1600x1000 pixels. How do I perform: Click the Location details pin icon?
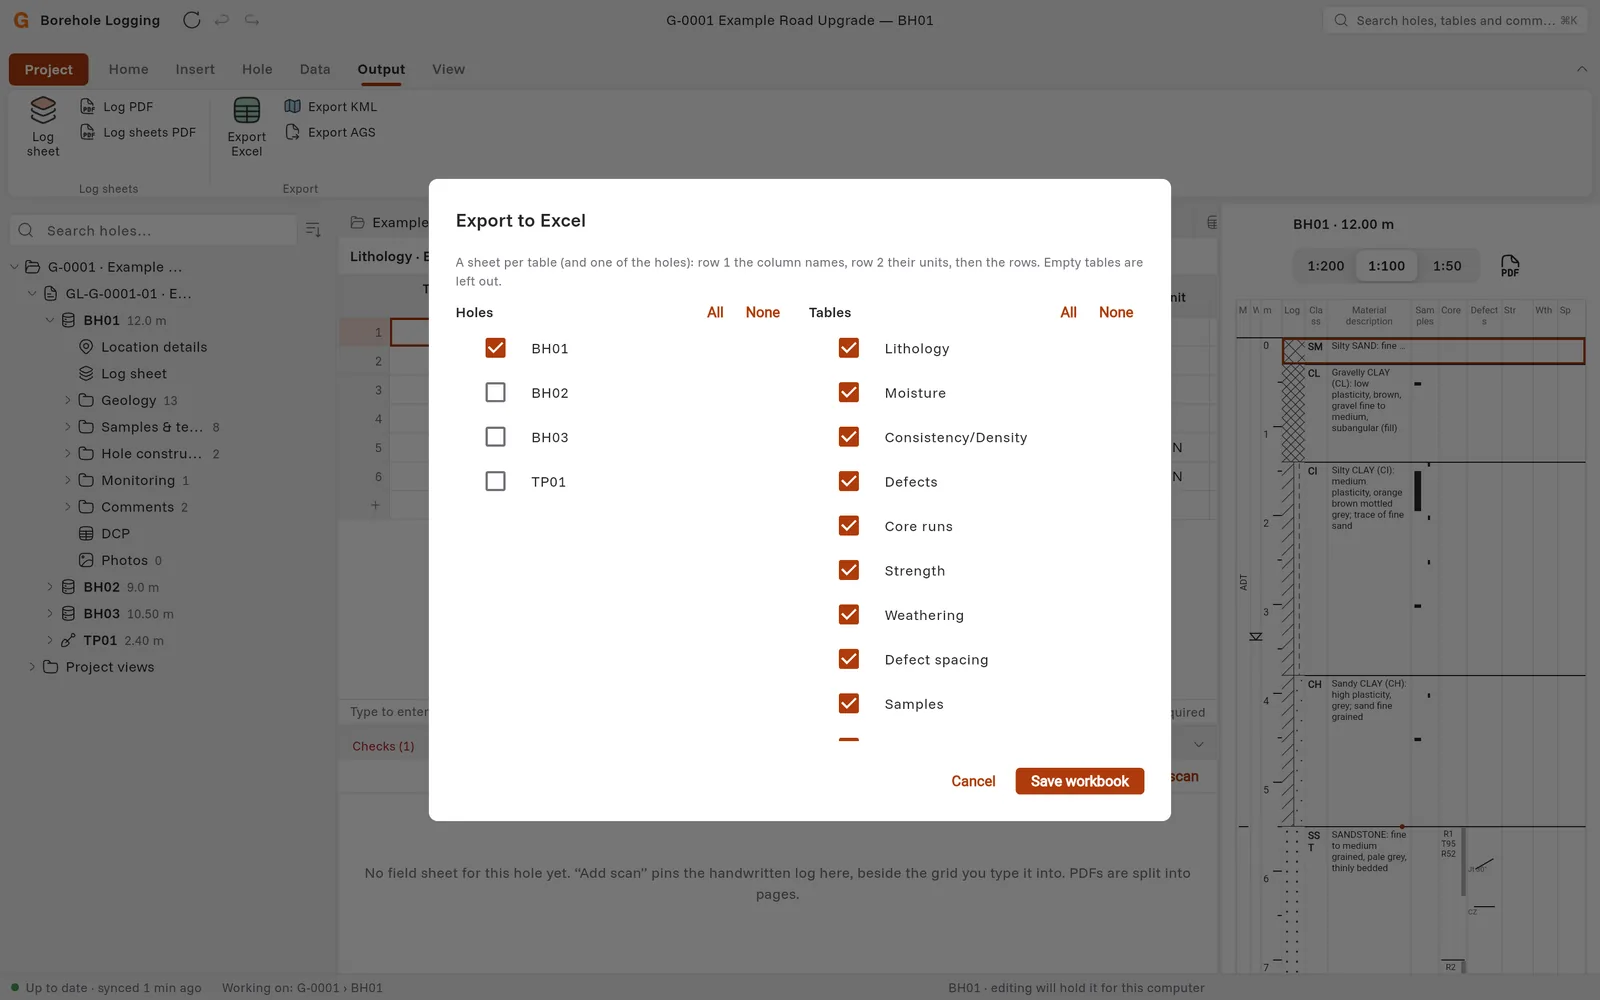coord(86,347)
